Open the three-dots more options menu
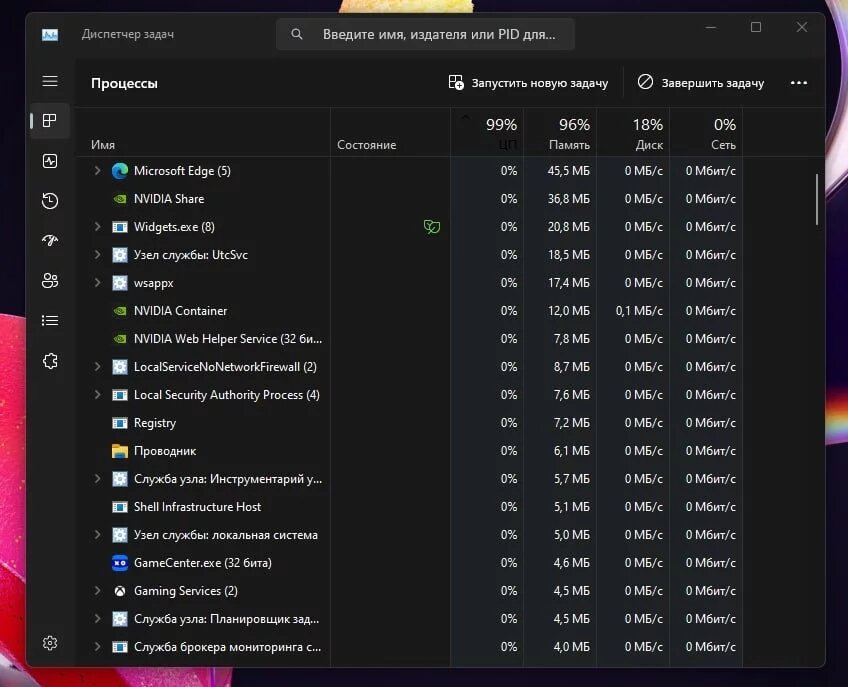Viewport: 848px width, 687px height. pyautogui.click(x=799, y=83)
